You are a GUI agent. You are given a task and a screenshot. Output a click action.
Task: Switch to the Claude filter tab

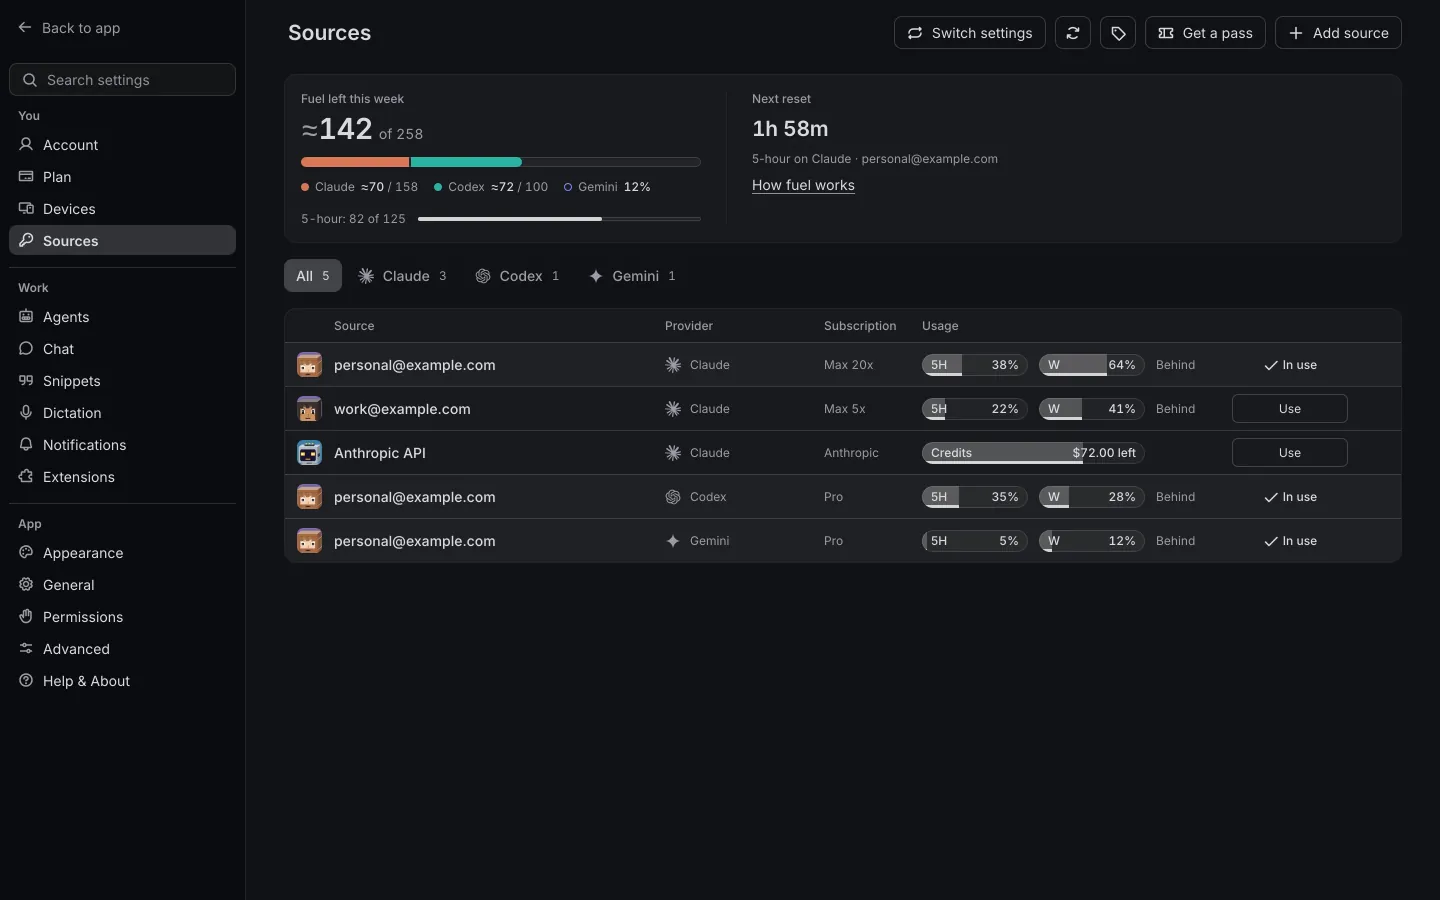(402, 276)
